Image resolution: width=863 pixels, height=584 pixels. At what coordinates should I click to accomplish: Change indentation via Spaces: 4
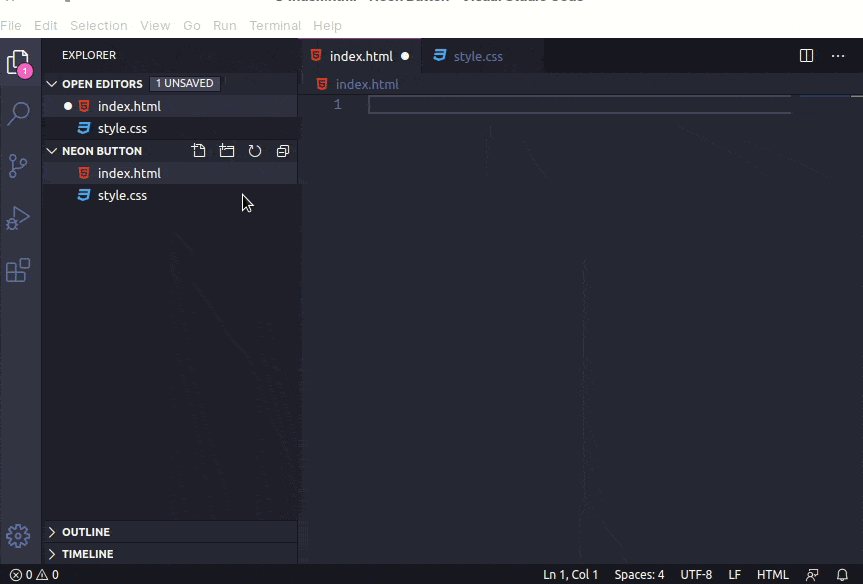[639, 575]
